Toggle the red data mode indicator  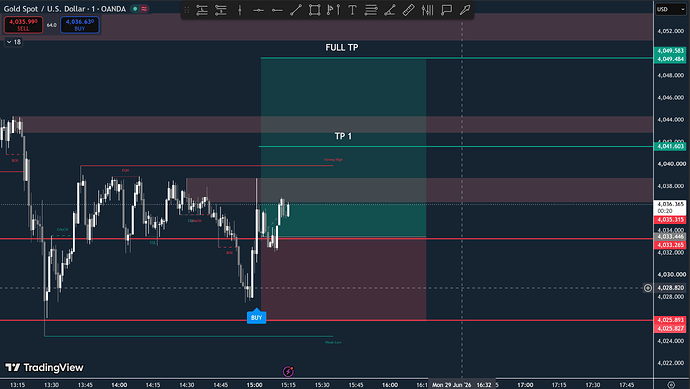click(x=144, y=9)
